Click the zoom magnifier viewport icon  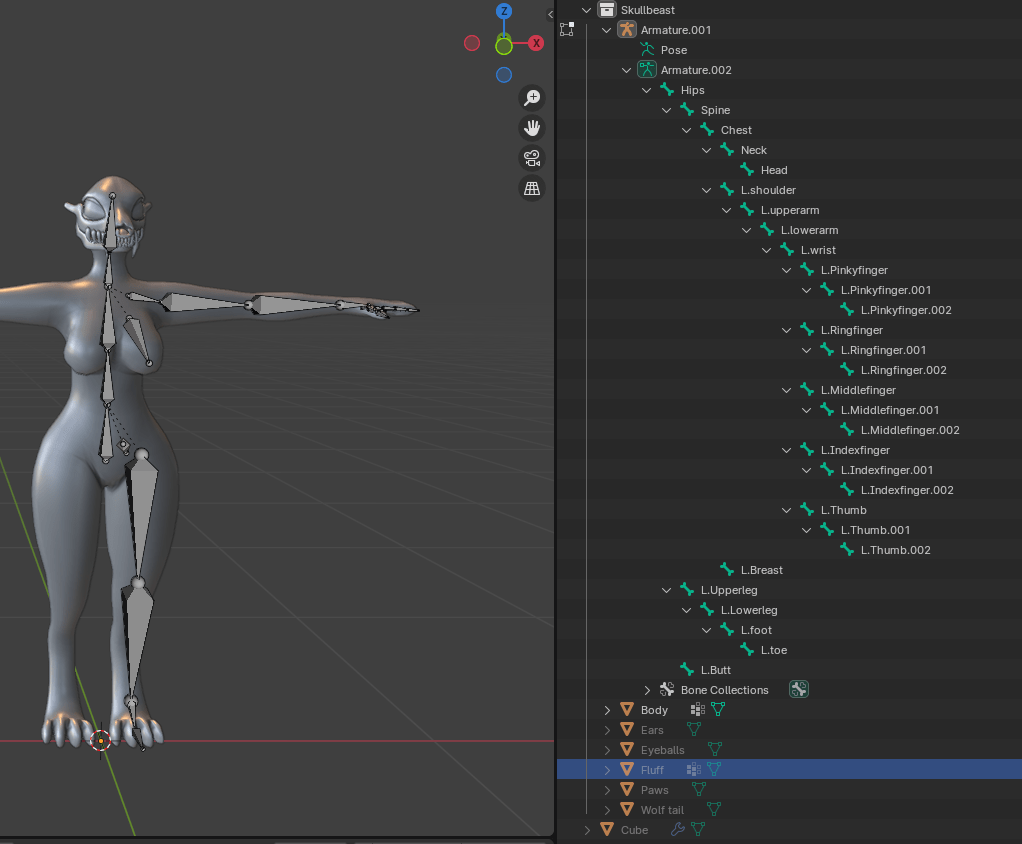tap(532, 97)
